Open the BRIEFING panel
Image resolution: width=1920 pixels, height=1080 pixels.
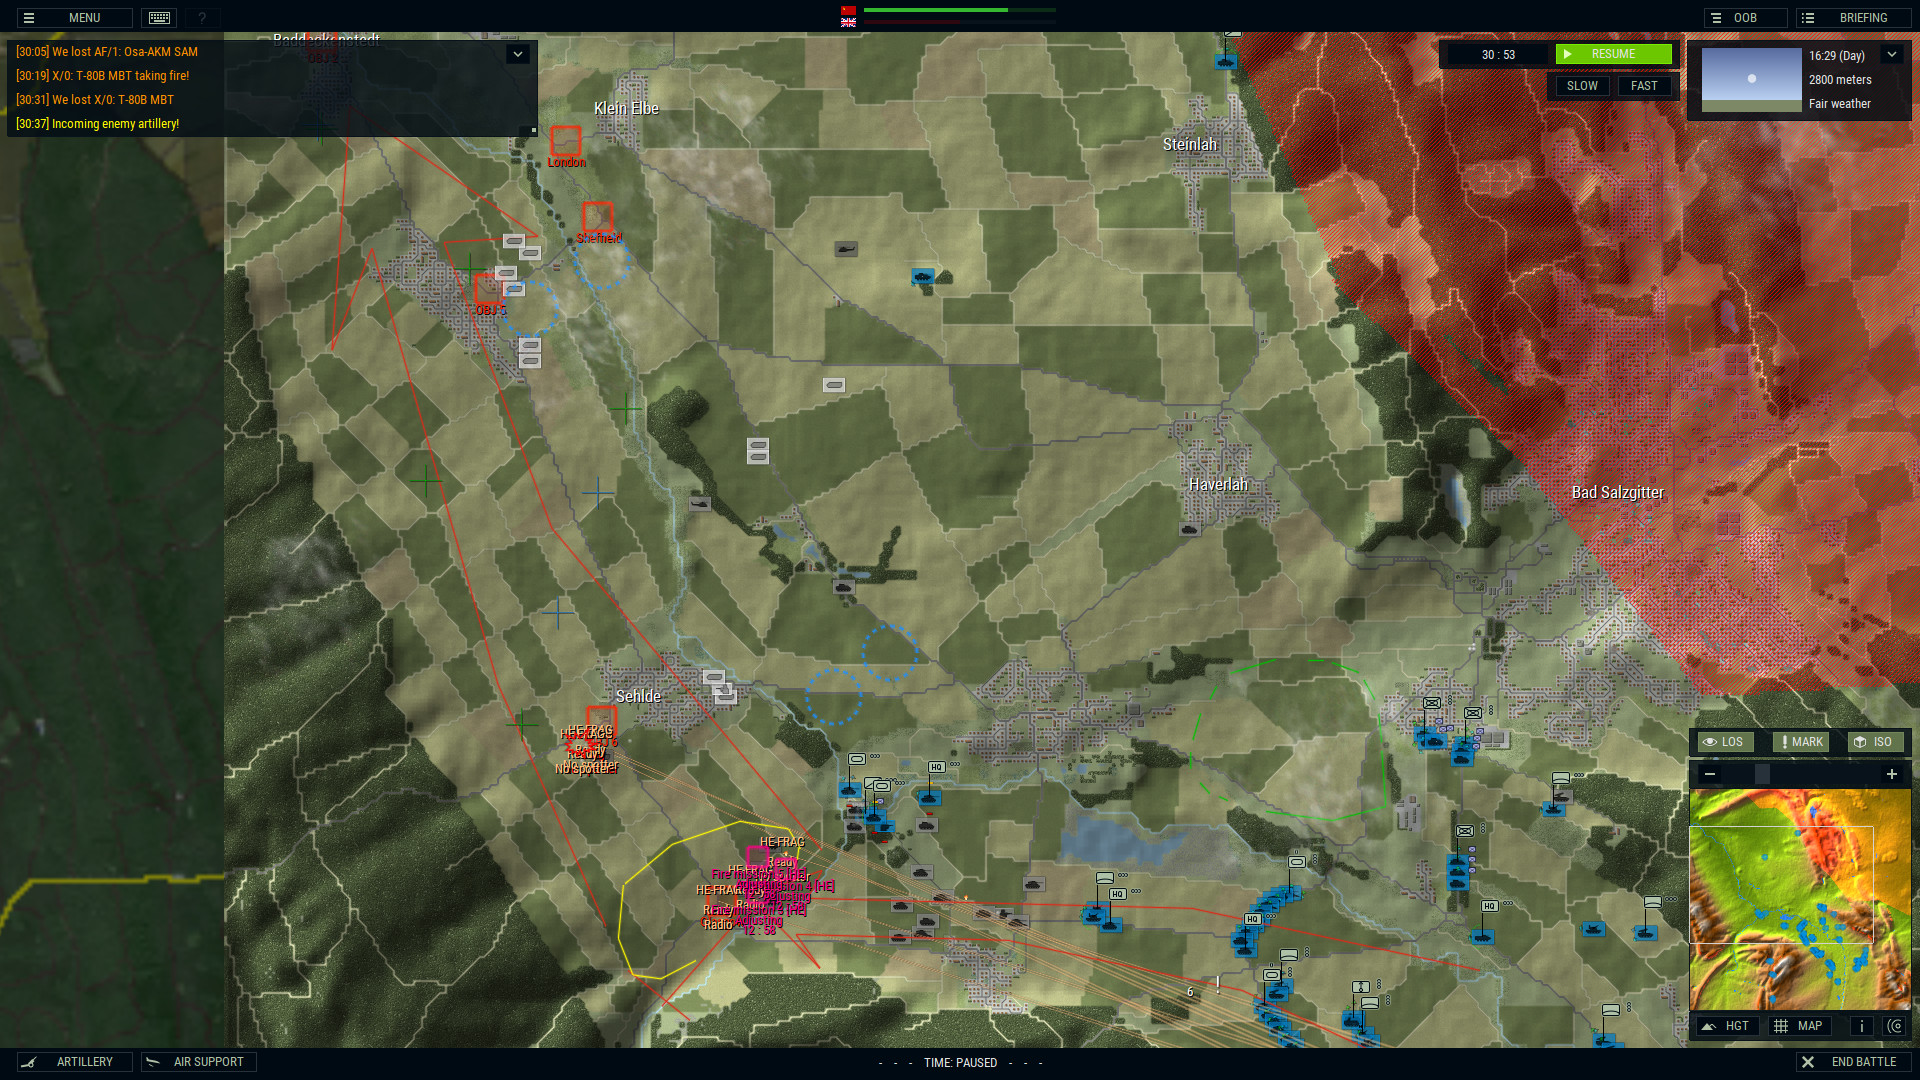tap(1853, 18)
